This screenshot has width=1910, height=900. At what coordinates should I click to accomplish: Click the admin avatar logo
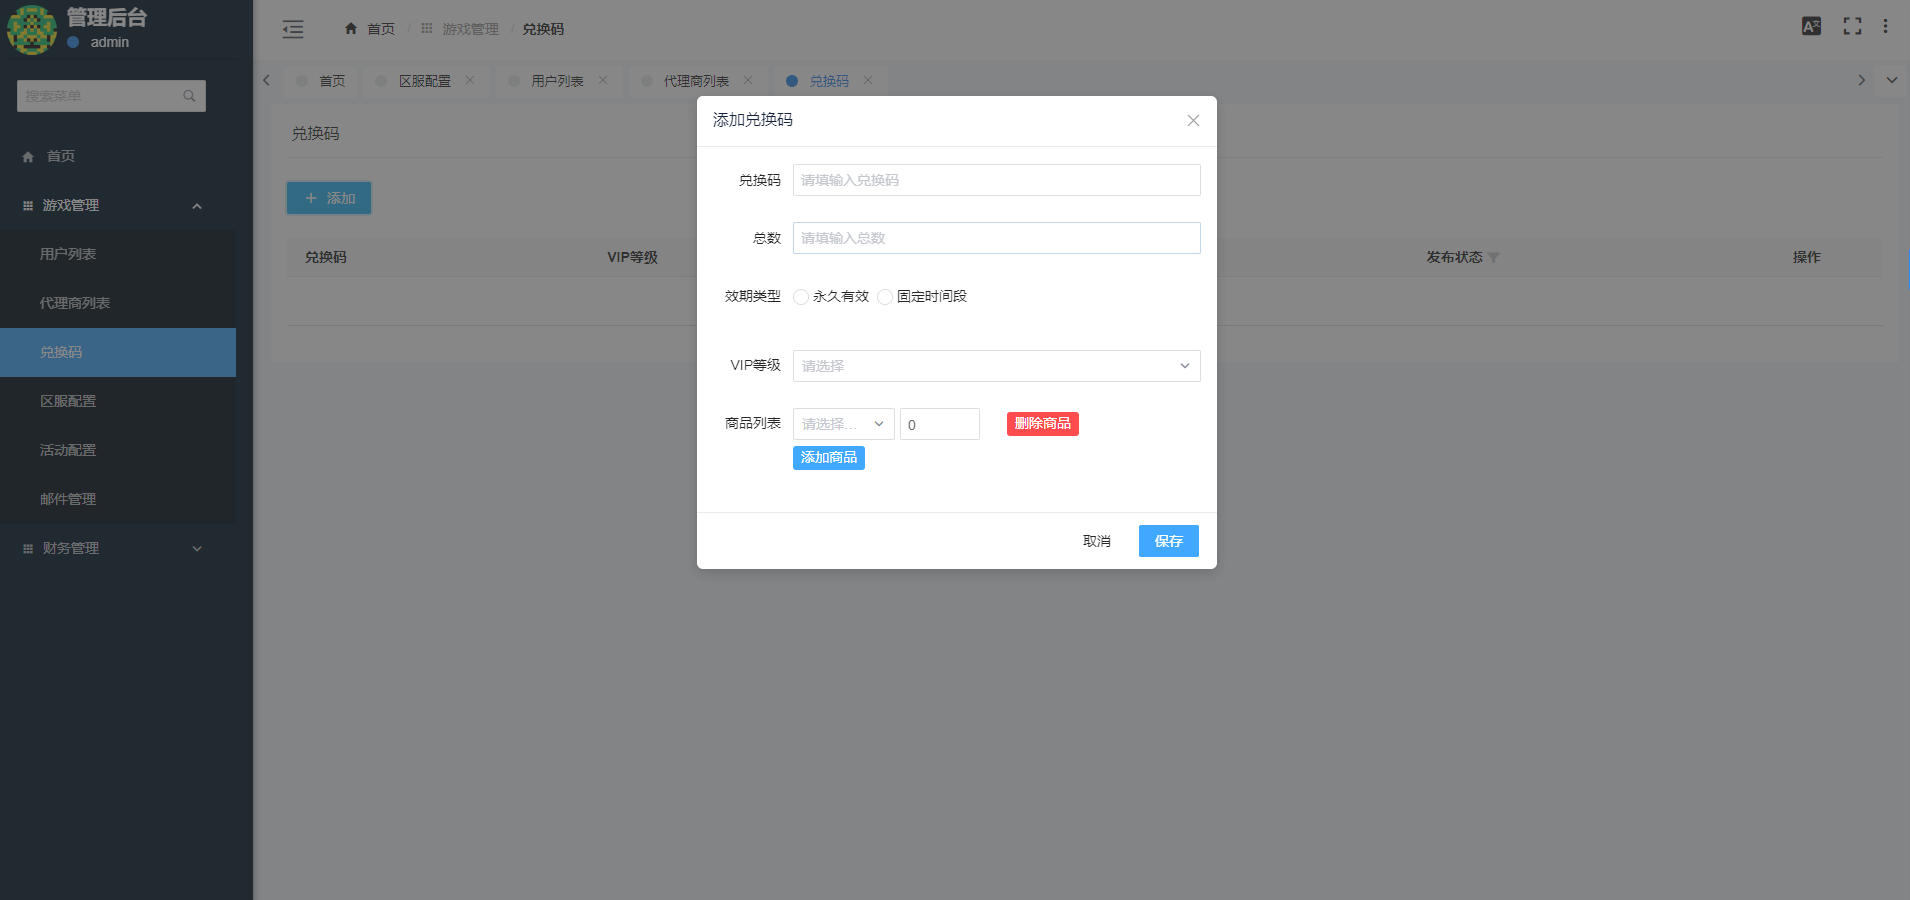tap(32, 30)
